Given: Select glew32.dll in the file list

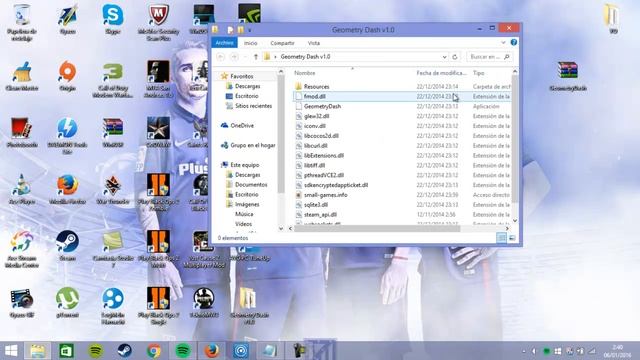Looking at the screenshot, I should point(316,116).
